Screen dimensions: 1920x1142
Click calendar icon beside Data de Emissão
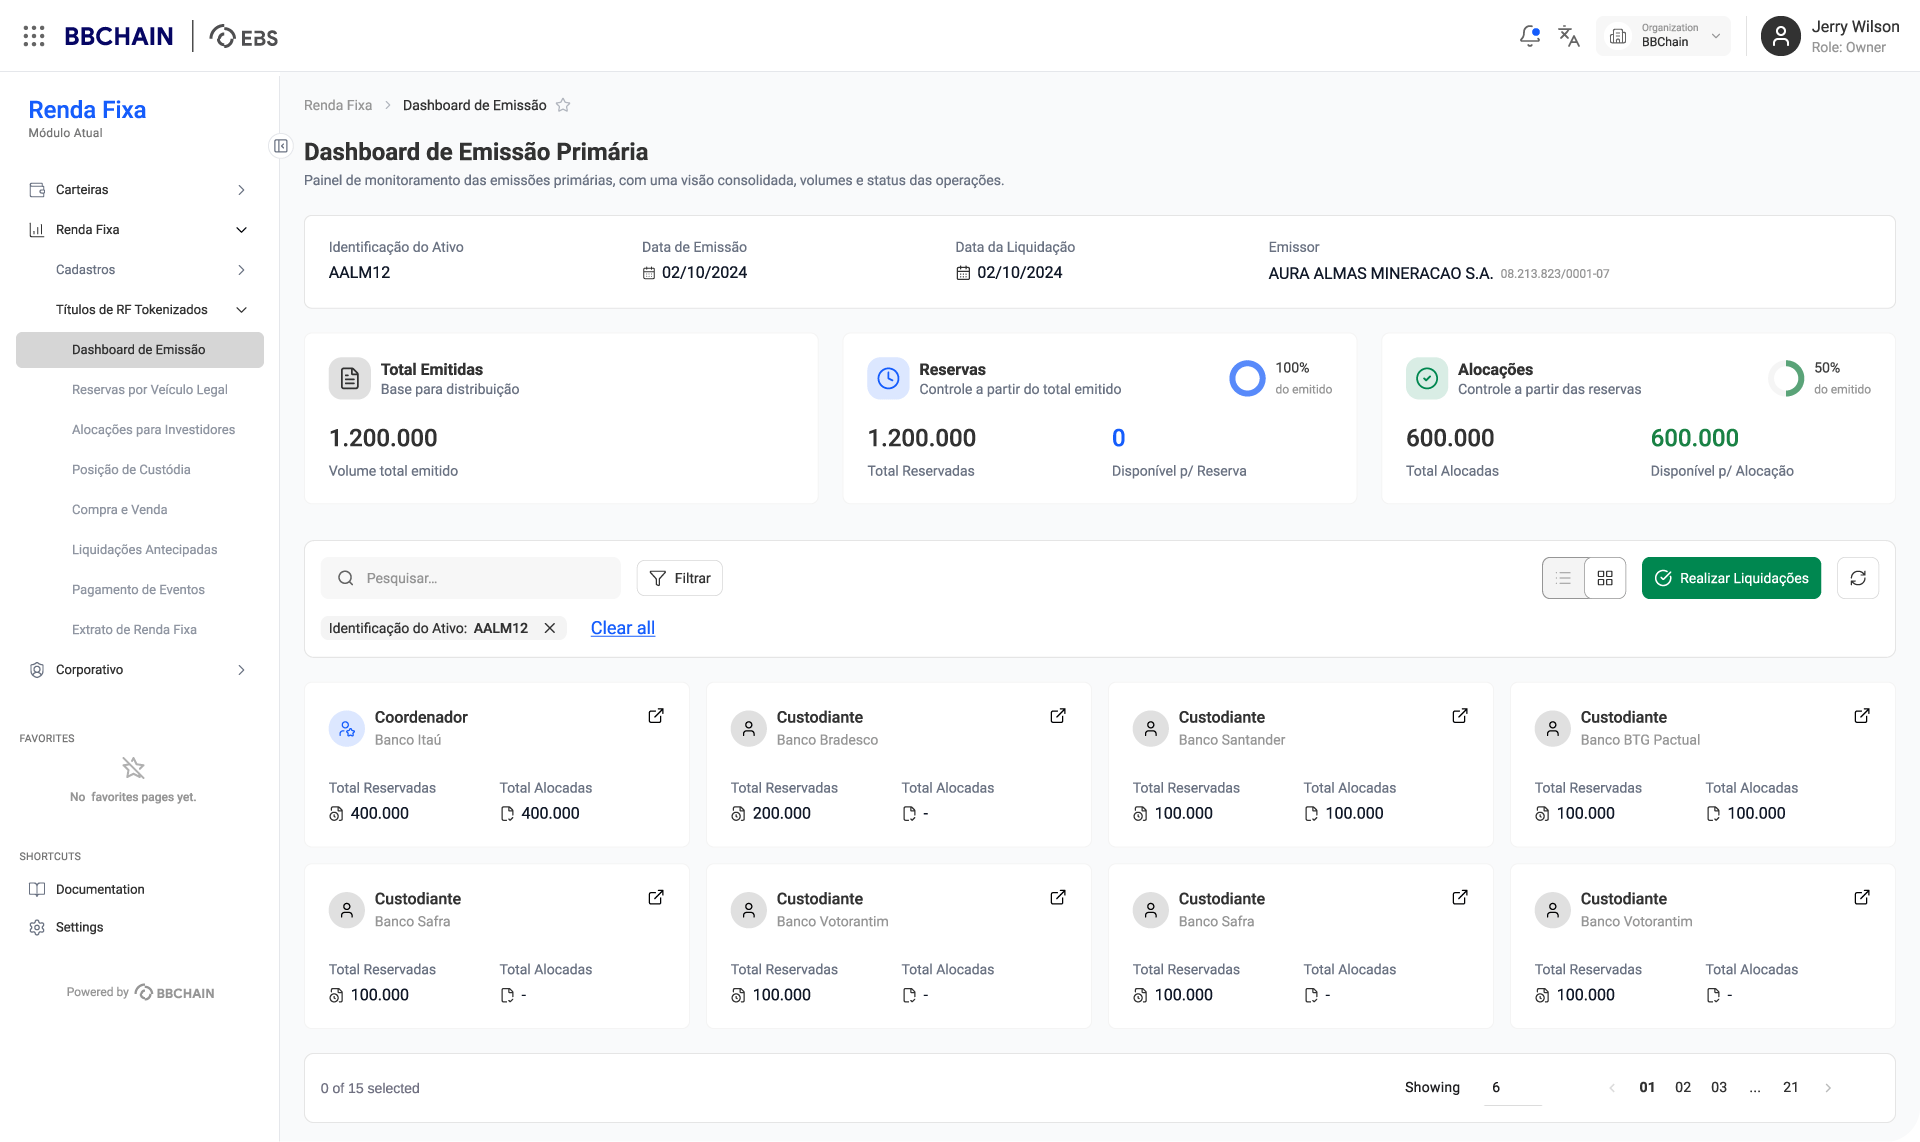pos(649,273)
